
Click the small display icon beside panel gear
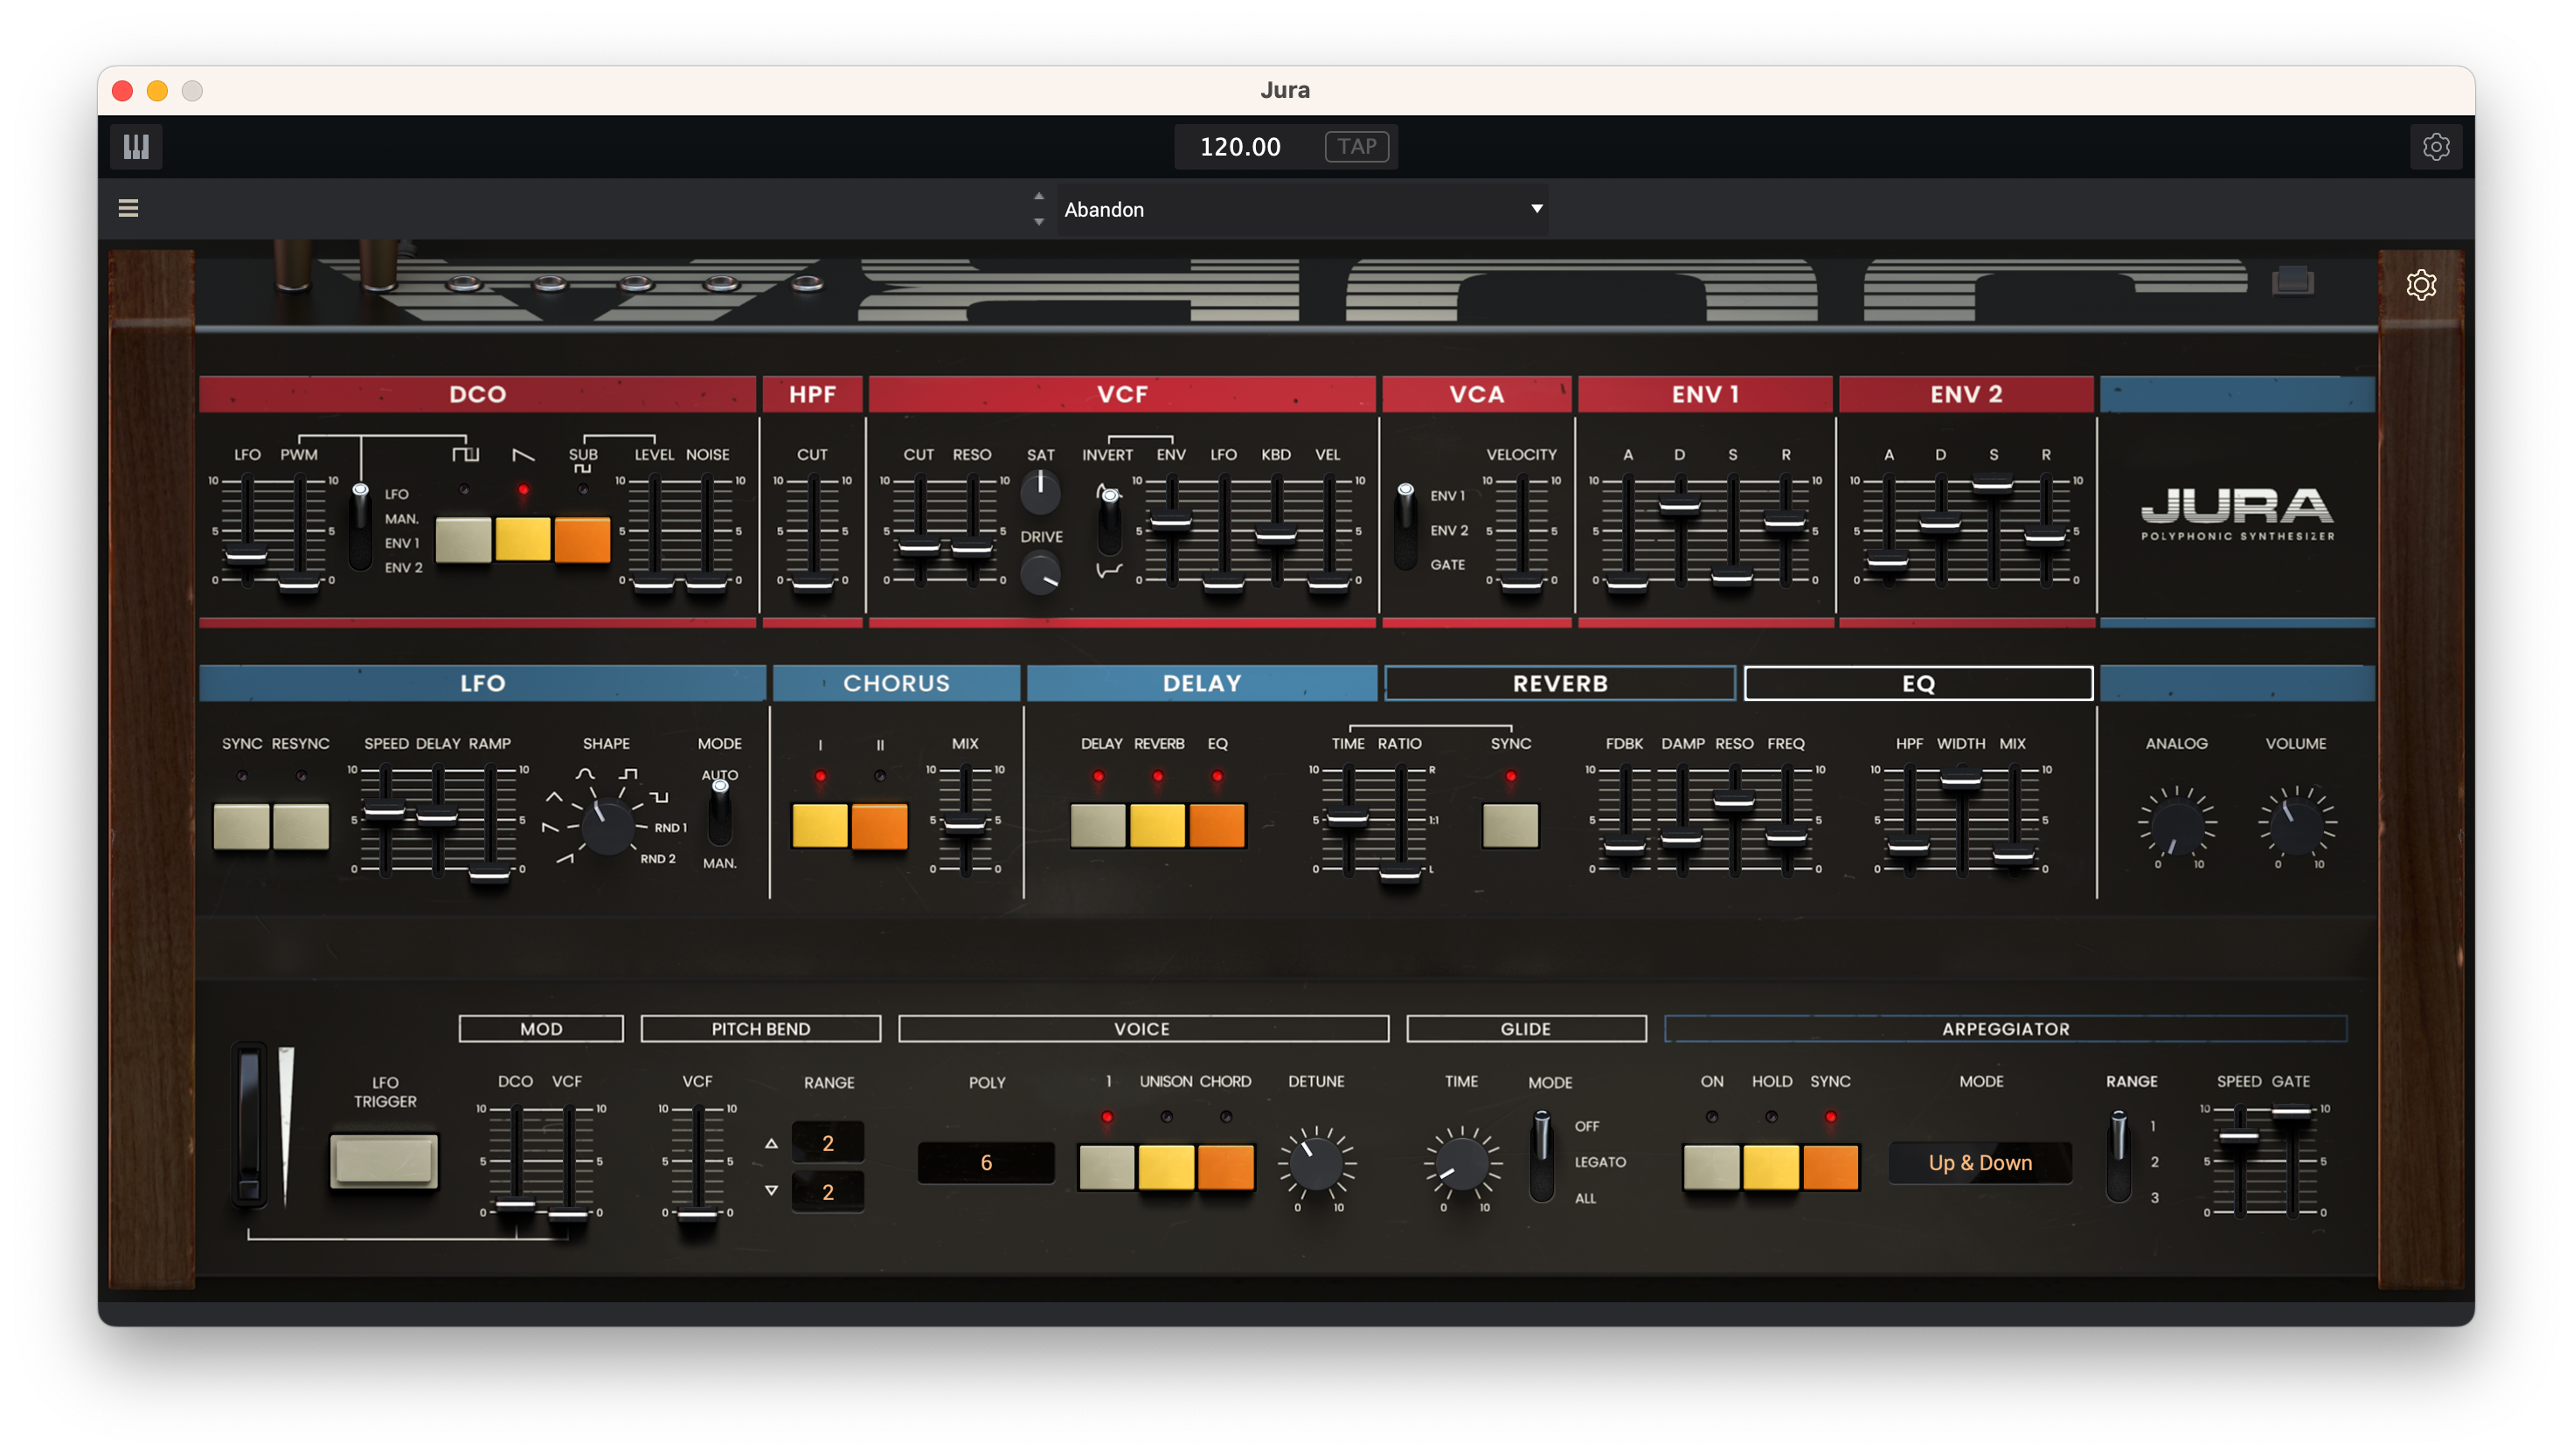pyautogui.click(x=2292, y=281)
